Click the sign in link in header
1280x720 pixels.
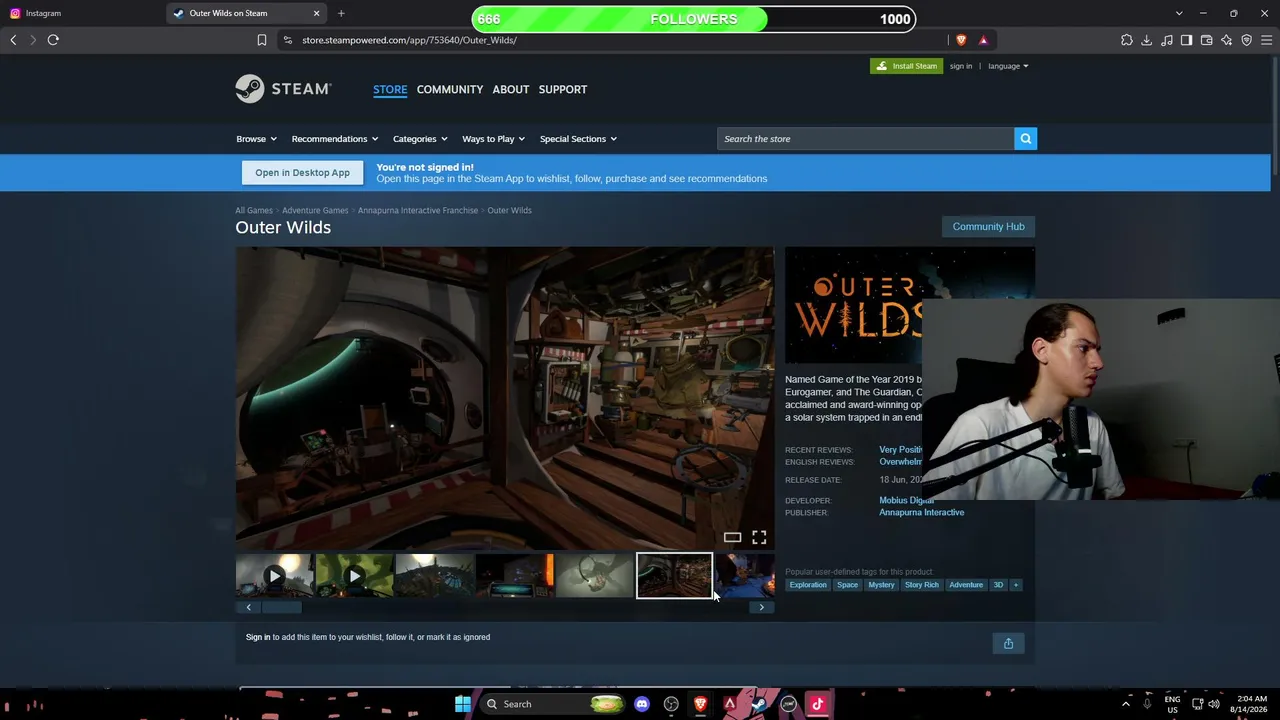point(961,66)
